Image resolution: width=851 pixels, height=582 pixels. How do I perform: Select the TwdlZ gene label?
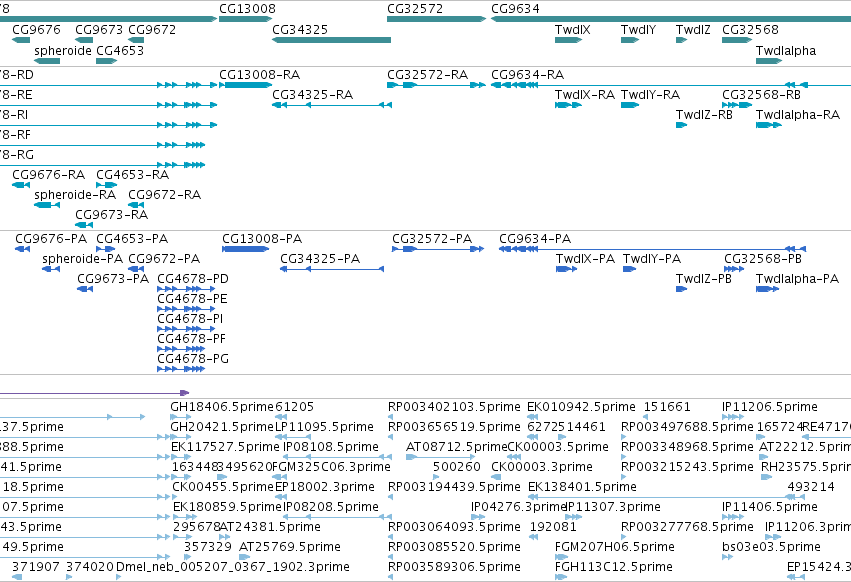pos(693,29)
